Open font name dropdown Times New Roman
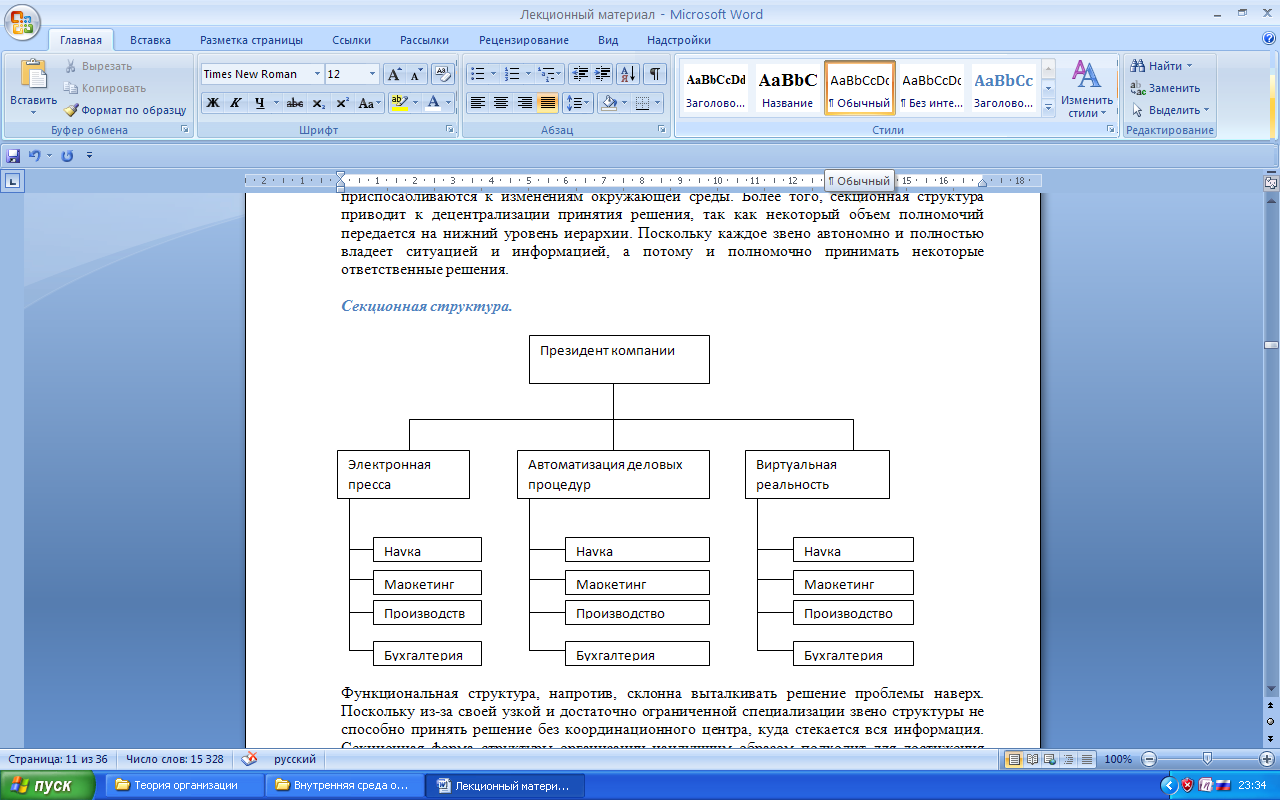The height and width of the screenshot is (800, 1280). pyautogui.click(x=317, y=74)
